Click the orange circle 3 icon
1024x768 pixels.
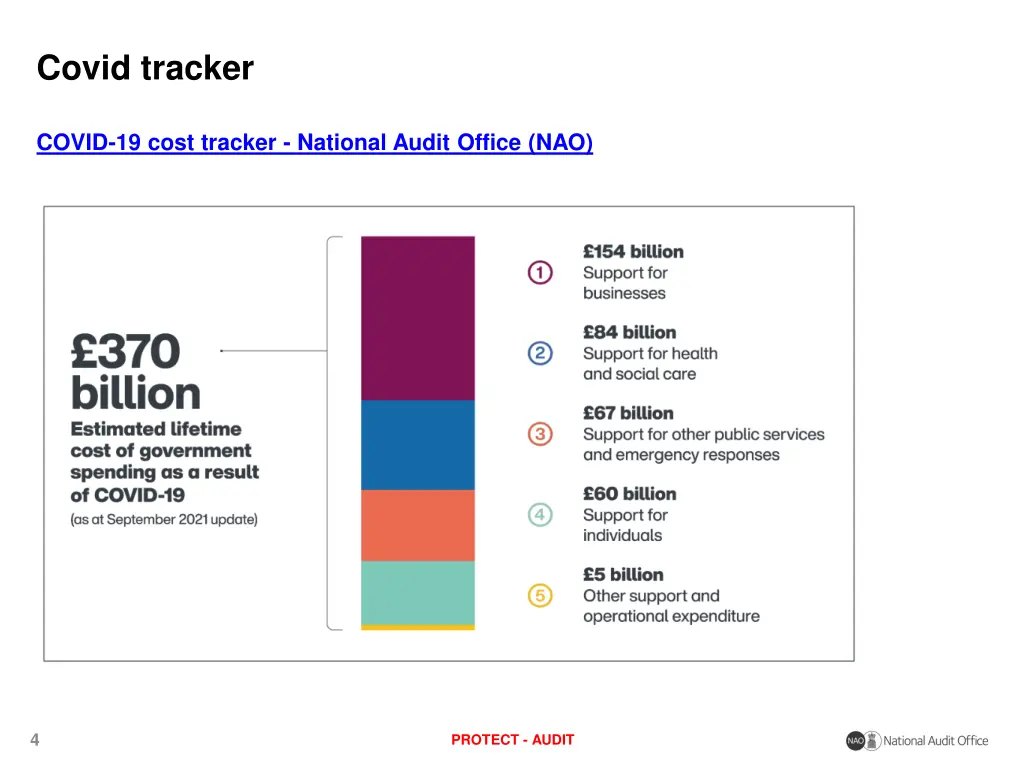pos(540,434)
